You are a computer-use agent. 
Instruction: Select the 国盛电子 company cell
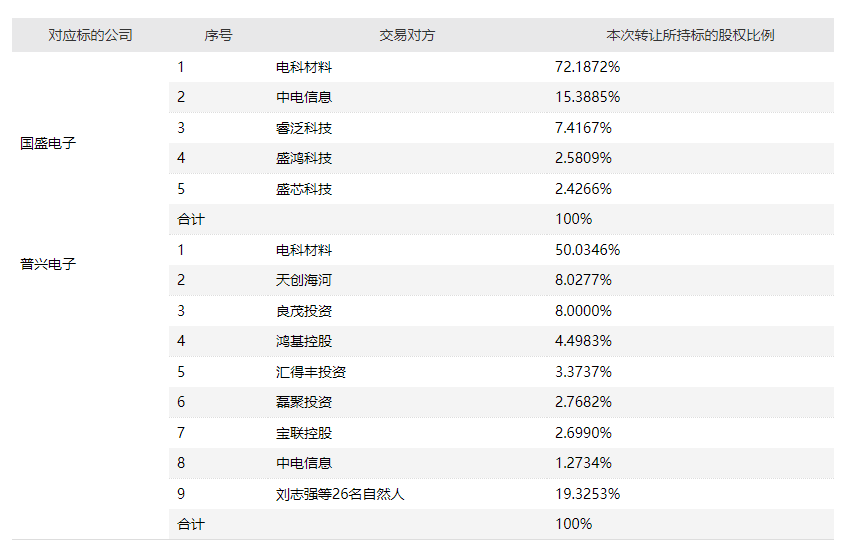pyautogui.click(x=48, y=143)
